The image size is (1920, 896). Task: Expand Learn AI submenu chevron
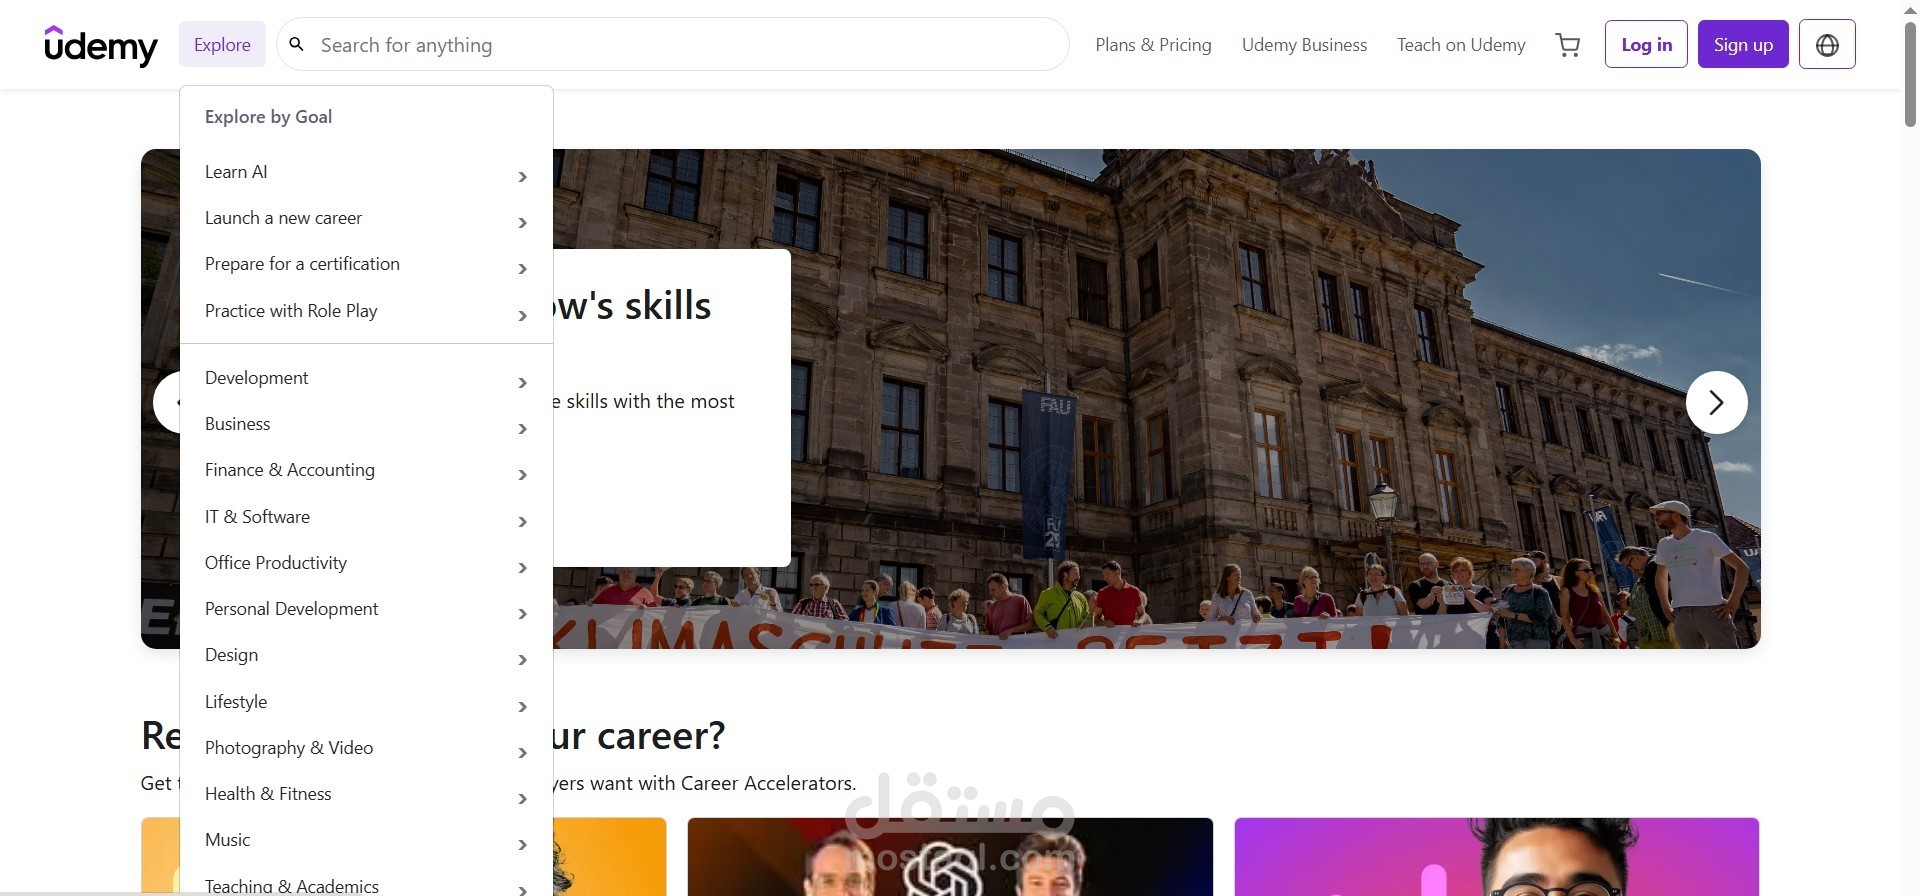[x=522, y=177]
